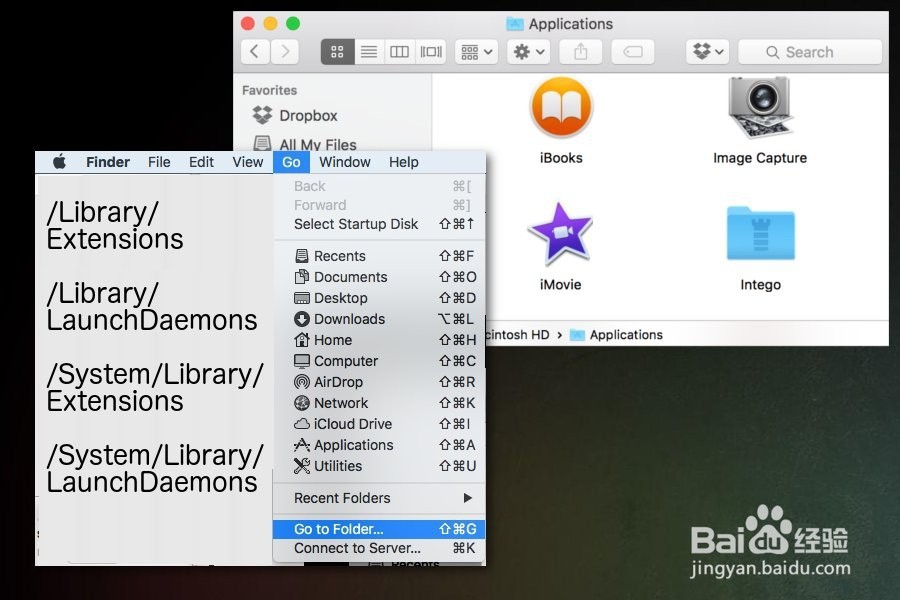
Task: Open the Action gear dropdown
Action: pyautogui.click(x=529, y=52)
